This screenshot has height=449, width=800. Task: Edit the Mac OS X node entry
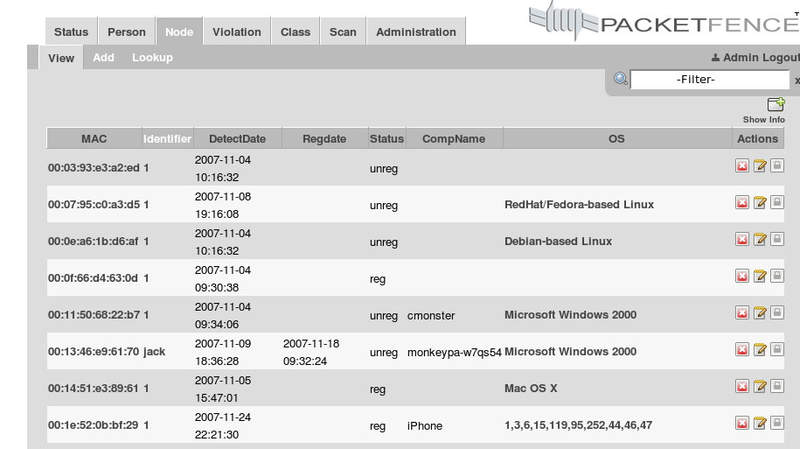(x=760, y=388)
